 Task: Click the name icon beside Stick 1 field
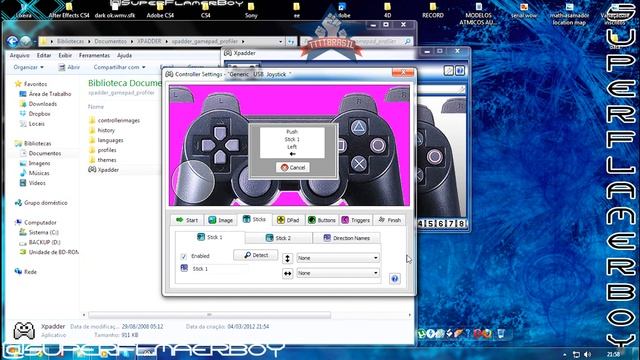[x=184, y=268]
